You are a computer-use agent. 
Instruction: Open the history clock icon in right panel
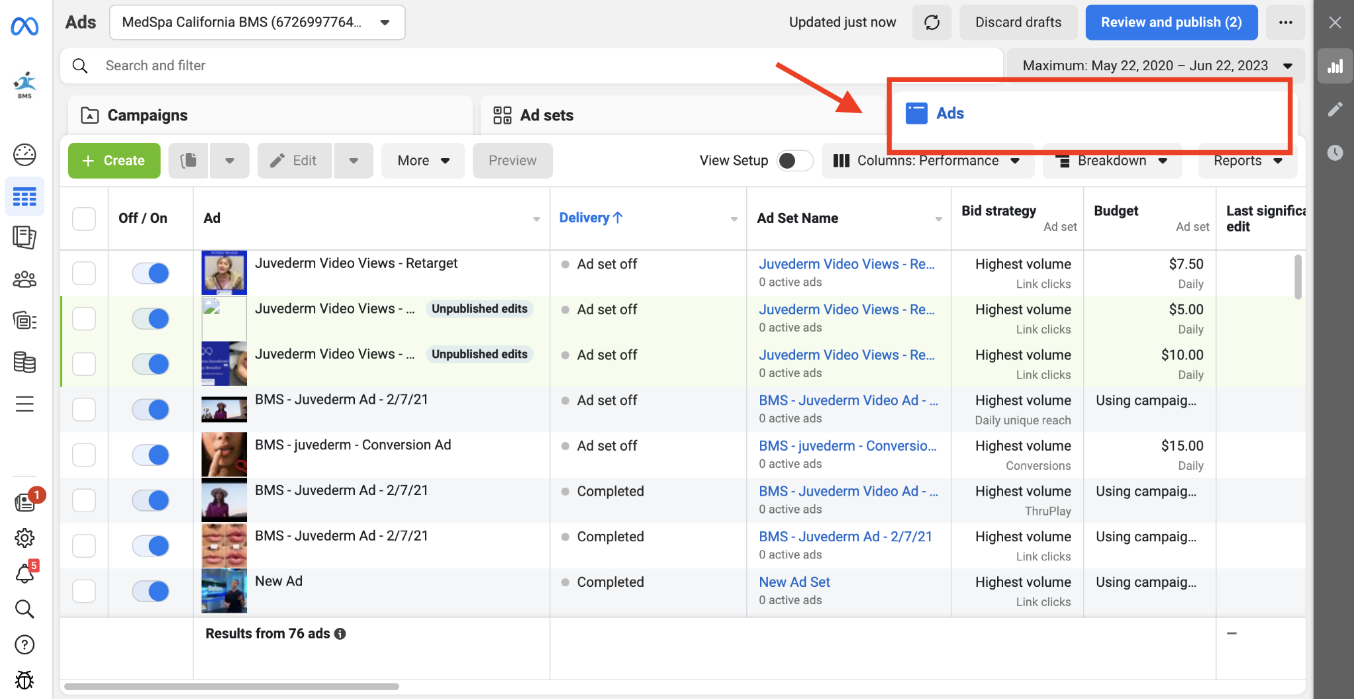point(1335,152)
